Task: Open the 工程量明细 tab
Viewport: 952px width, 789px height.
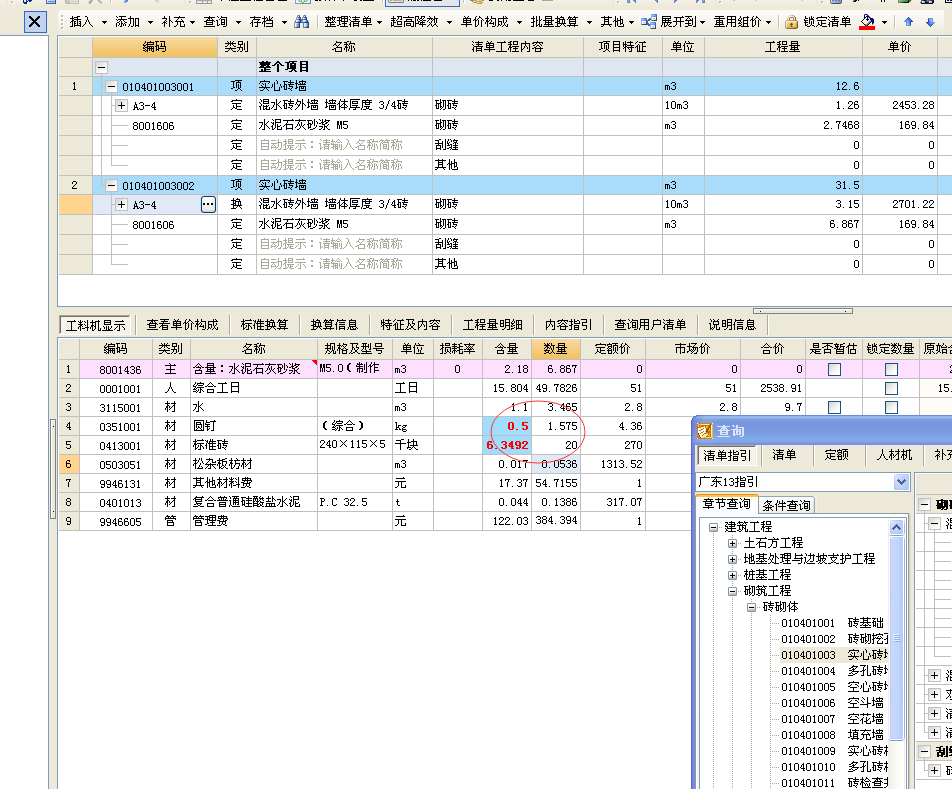Action: click(x=492, y=325)
